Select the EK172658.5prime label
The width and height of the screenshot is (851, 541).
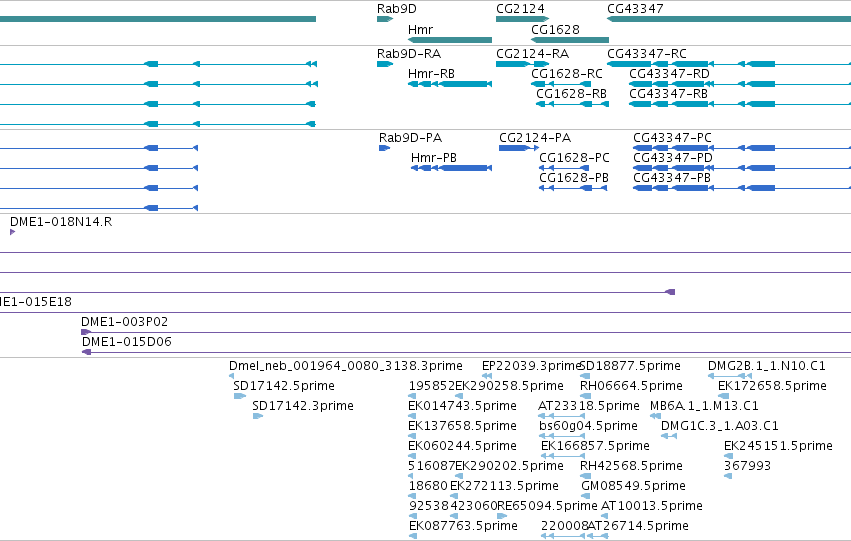(772, 386)
